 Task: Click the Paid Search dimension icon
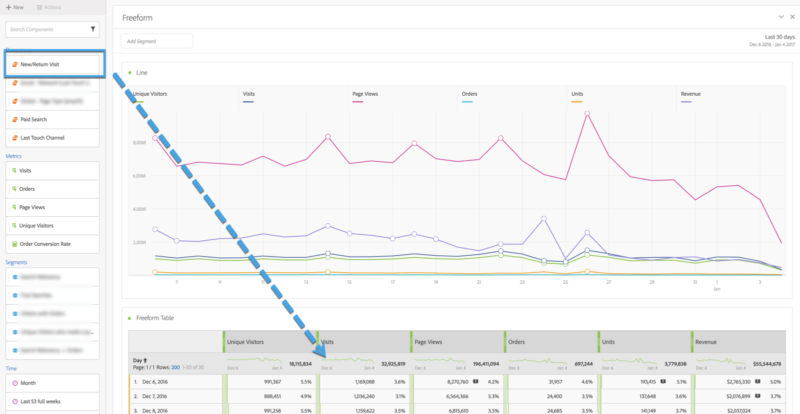[15, 119]
